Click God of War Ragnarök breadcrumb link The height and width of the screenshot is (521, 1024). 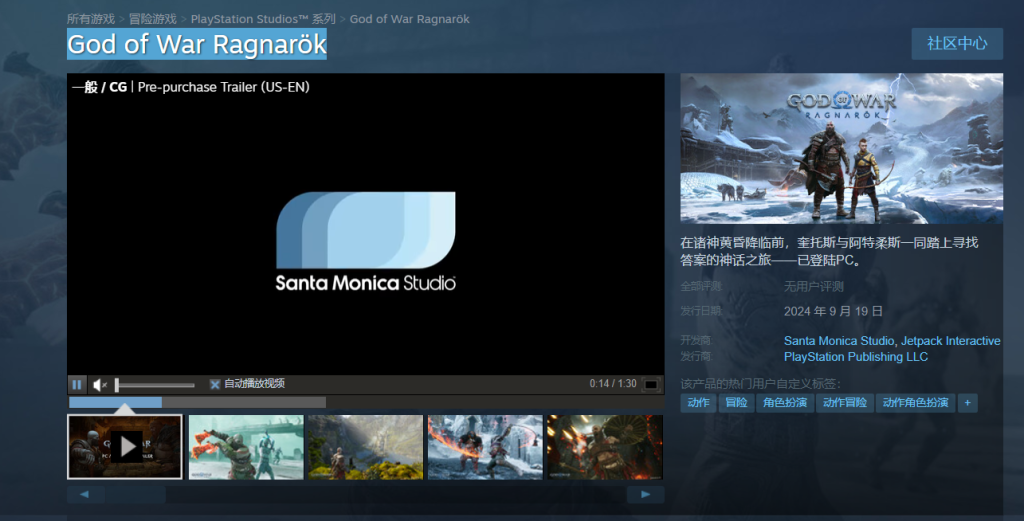pyautogui.click(x=409, y=19)
